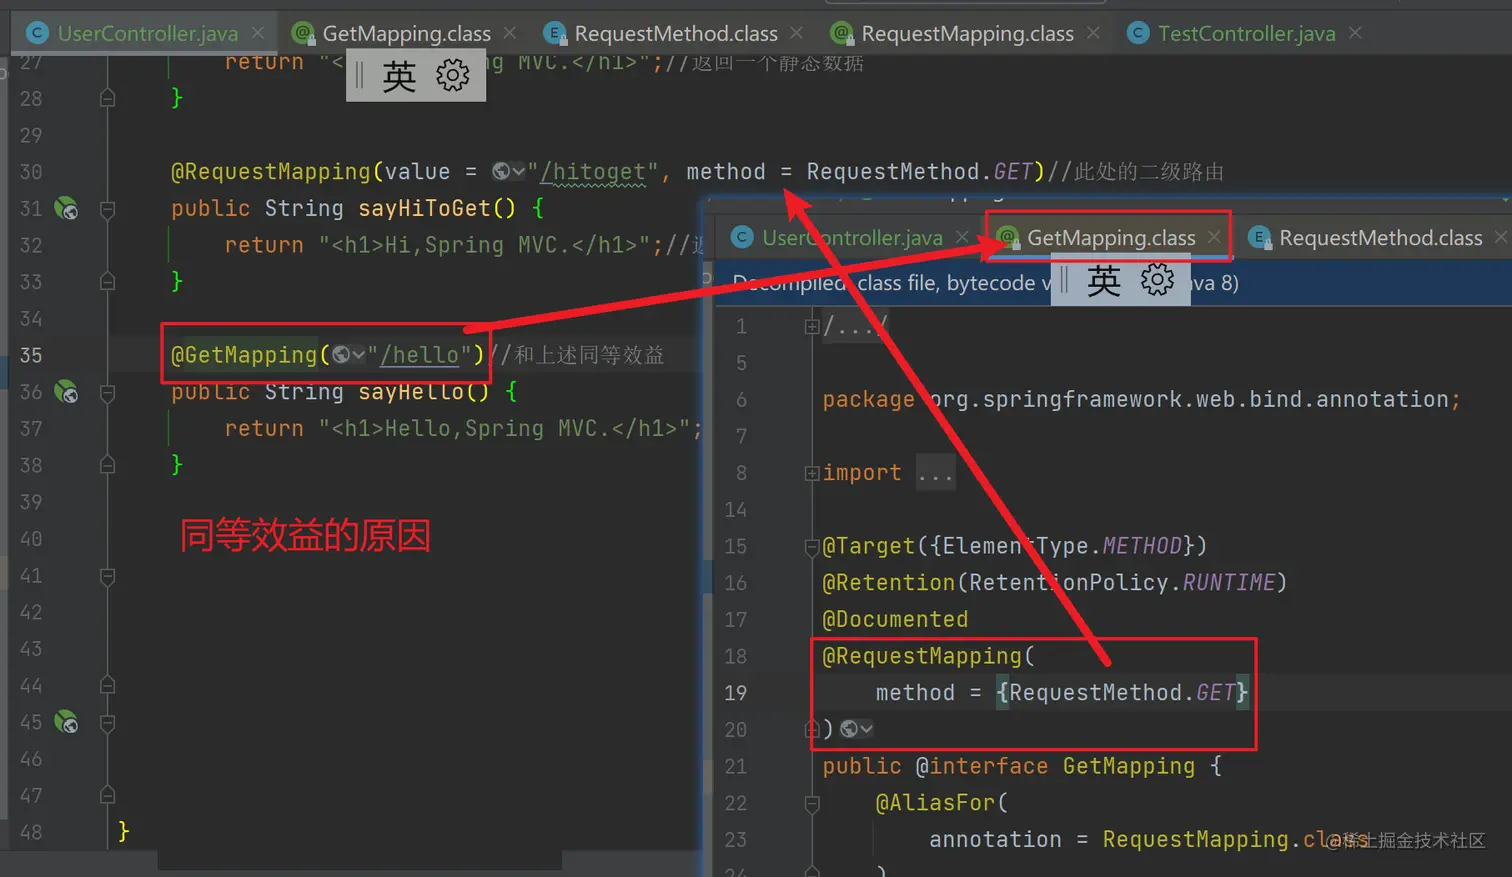This screenshot has height=877, width=1512.
Task: Collapse sayHello method via line 36 fold marker
Action: coord(108,392)
